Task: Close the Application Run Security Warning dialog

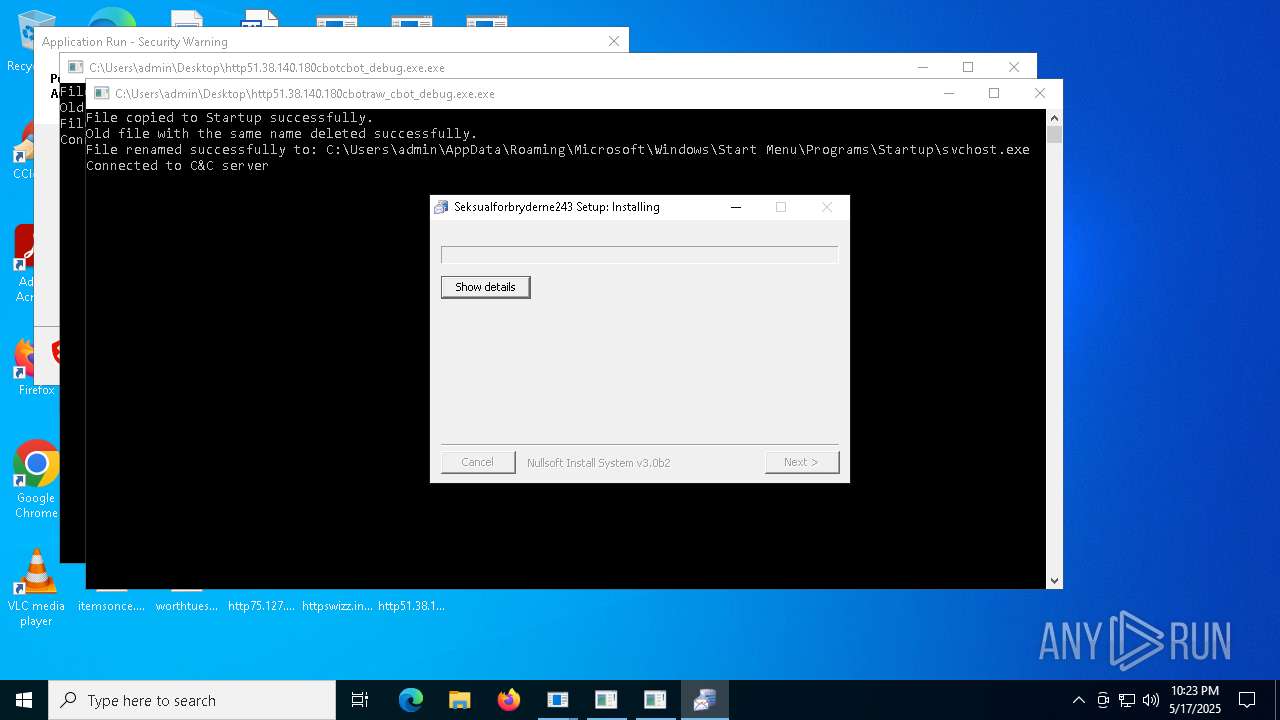Action: (x=614, y=41)
